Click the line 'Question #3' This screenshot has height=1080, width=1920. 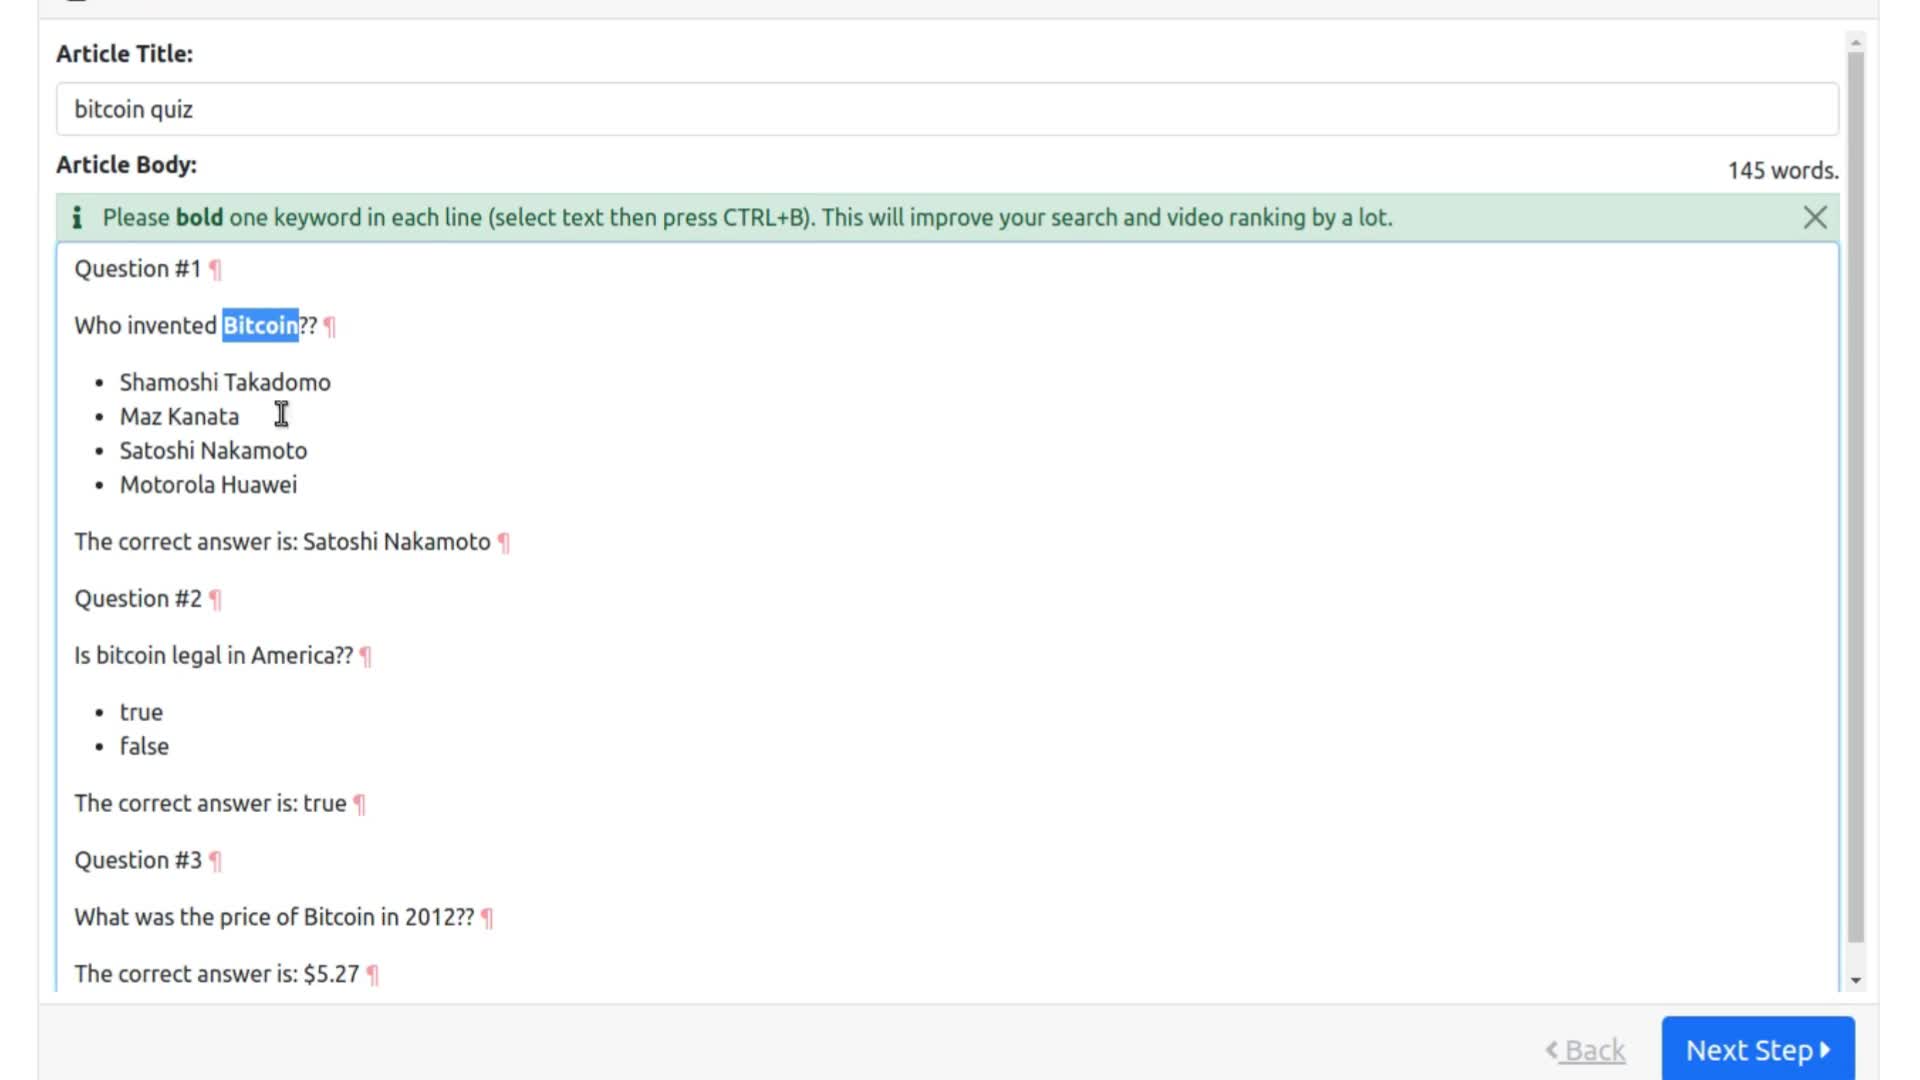[138, 861]
